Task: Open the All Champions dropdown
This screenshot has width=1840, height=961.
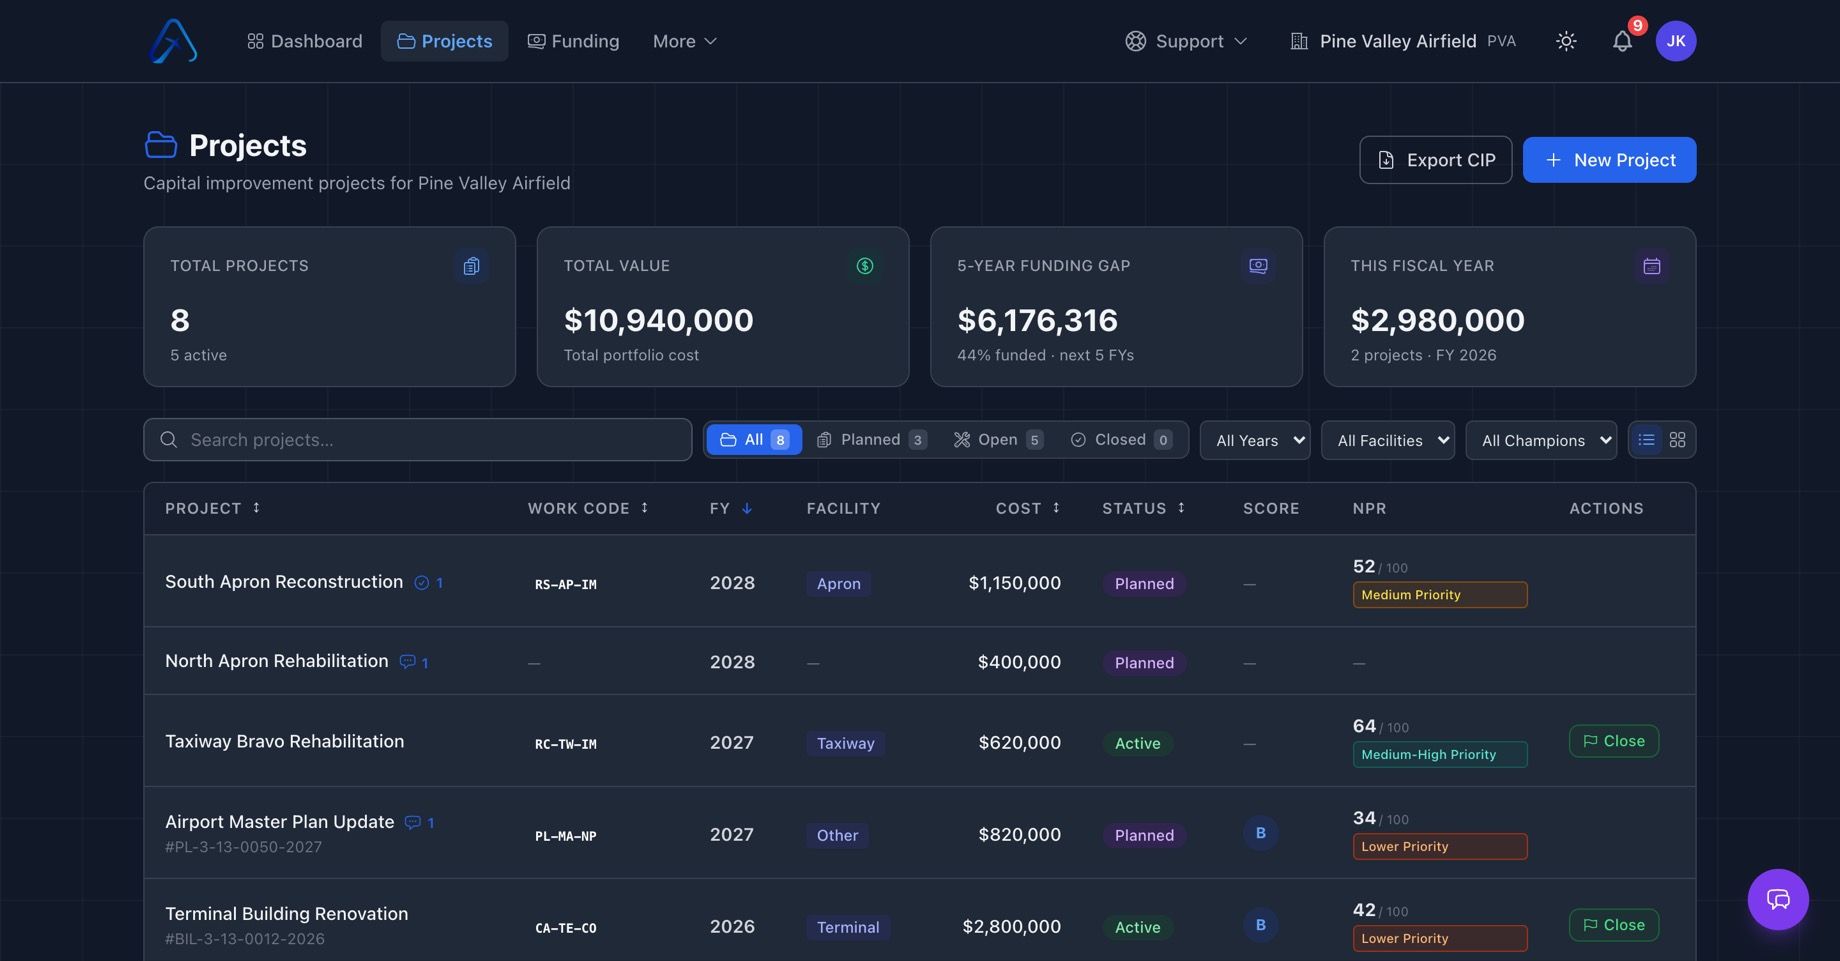Action: (x=1540, y=440)
